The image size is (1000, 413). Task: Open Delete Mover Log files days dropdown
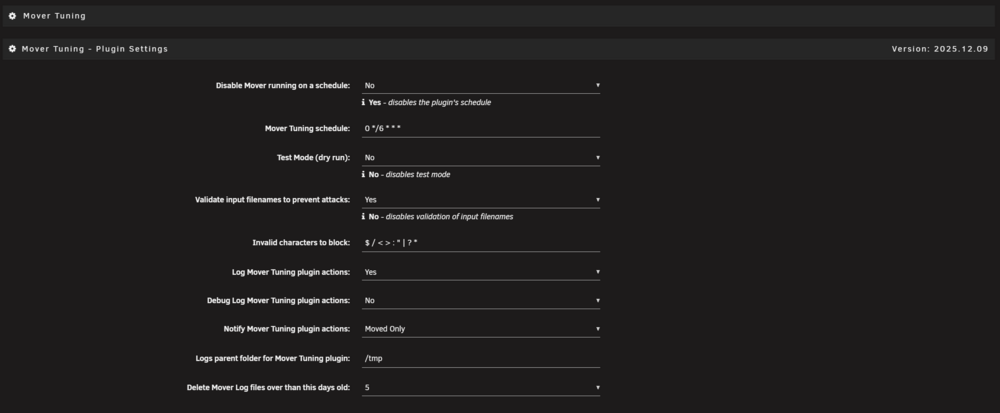point(481,388)
